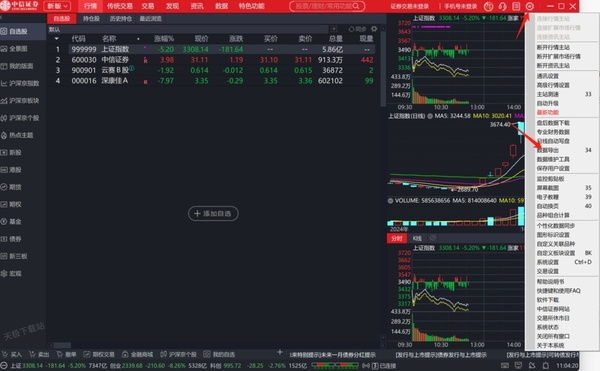This screenshot has height=371, width=600.
Task: Click 我的自选 in the bottom toolbar
Action: pos(219,354)
